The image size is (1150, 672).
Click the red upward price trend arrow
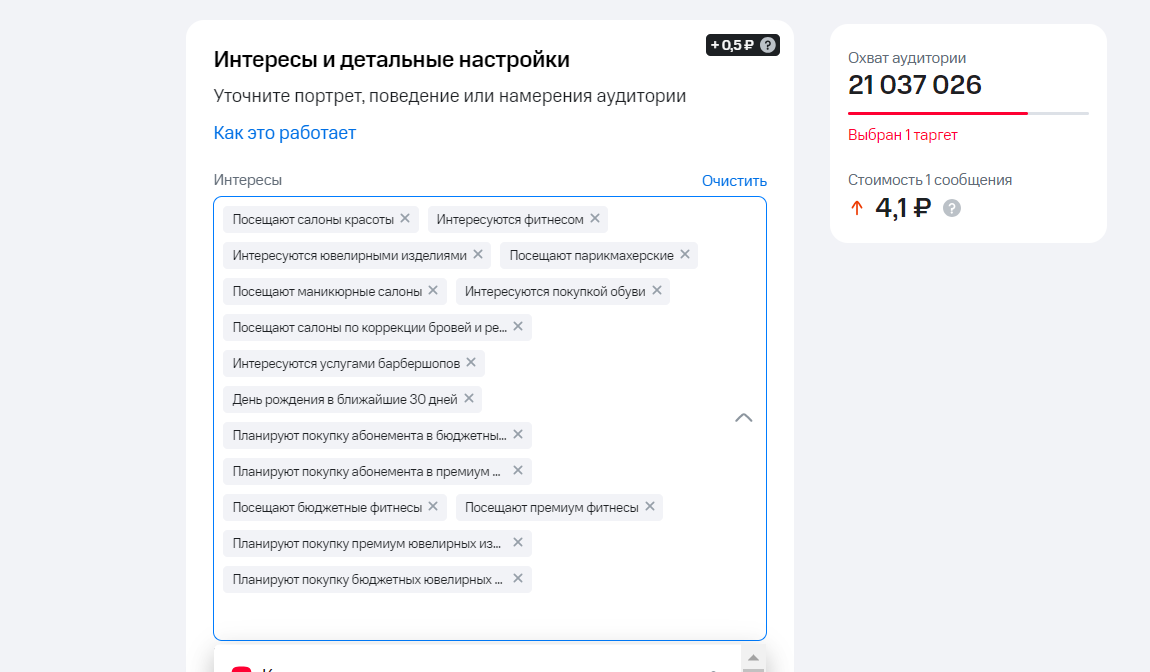click(x=856, y=208)
